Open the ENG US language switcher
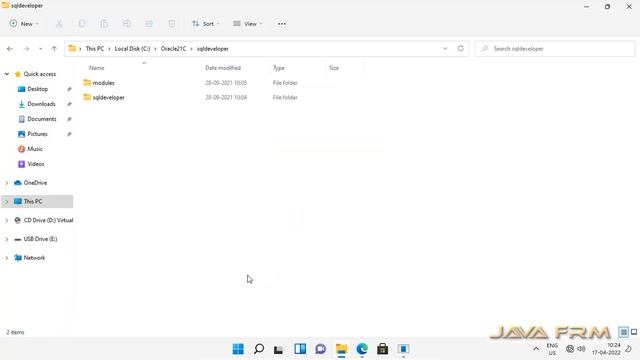 click(552, 349)
